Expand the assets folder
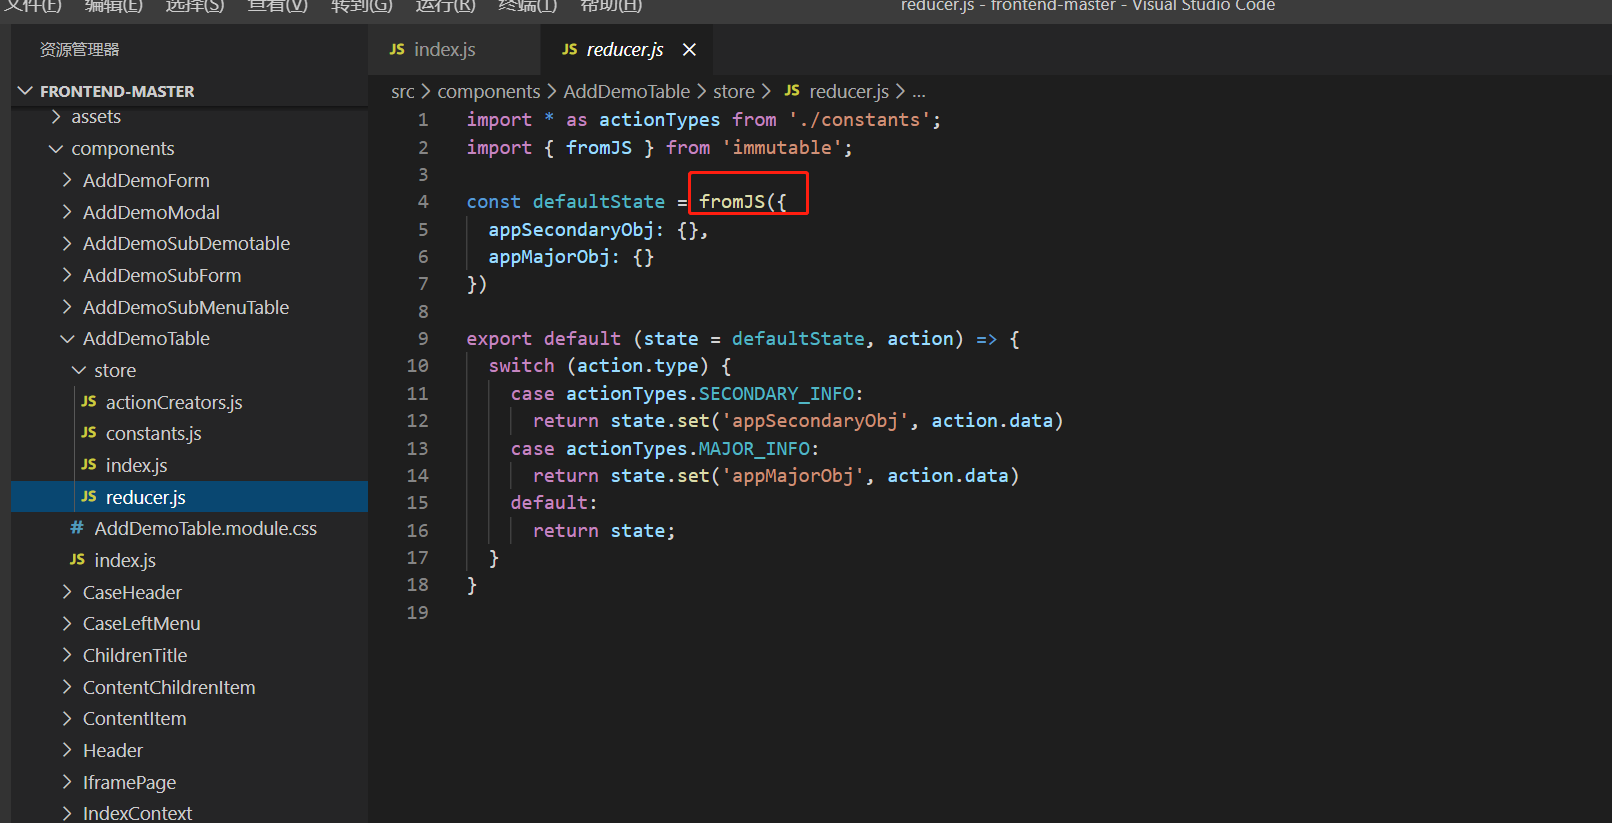Image resolution: width=1612 pixels, height=823 pixels. pos(56,117)
